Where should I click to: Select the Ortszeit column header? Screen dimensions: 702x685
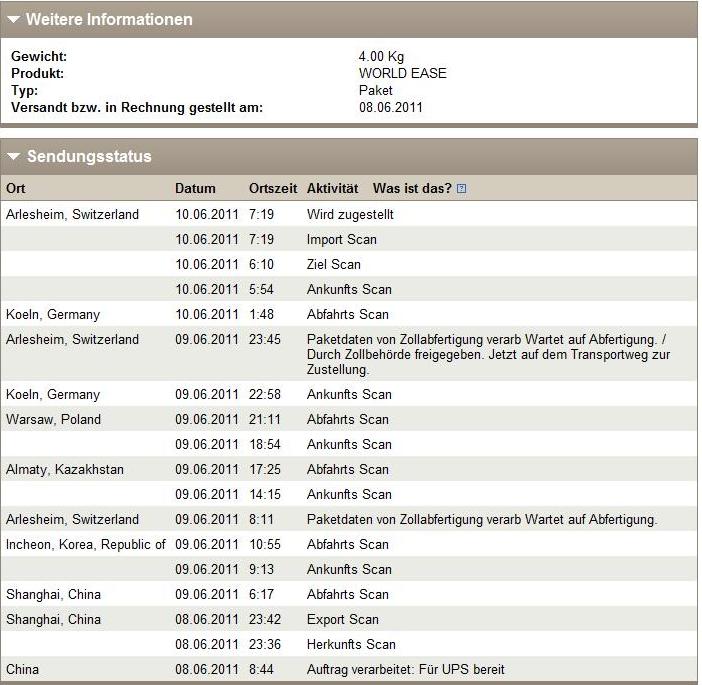[272, 189]
